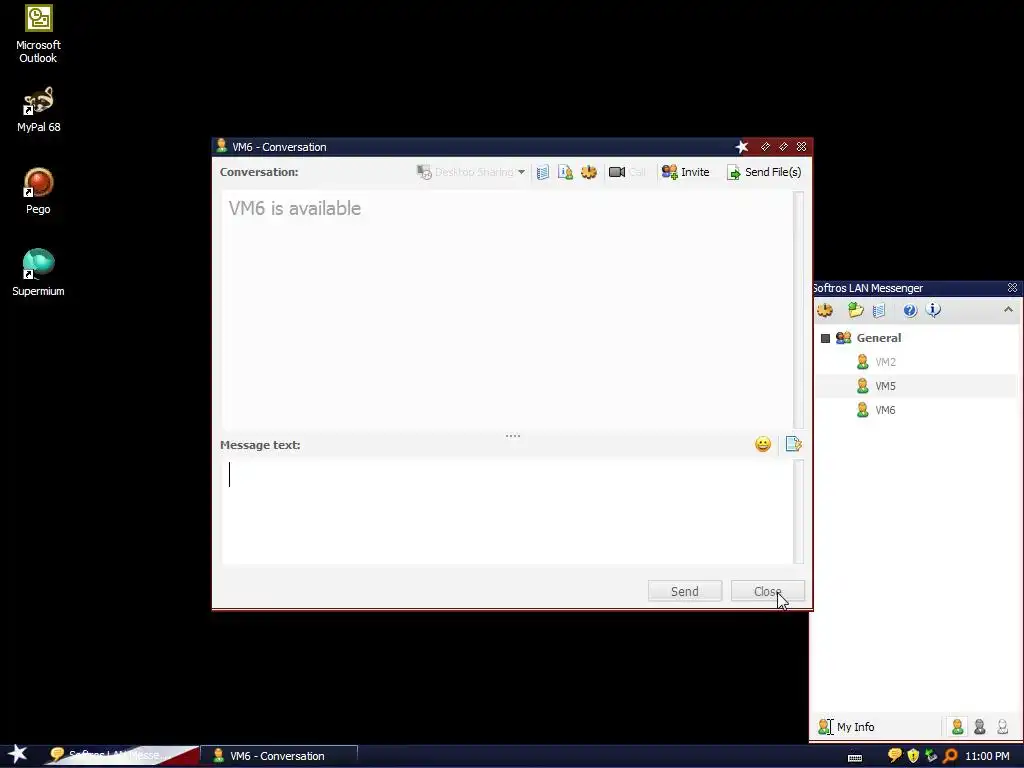
Task: Click the conversation history area showing VM6 is available
Action: click(507, 310)
